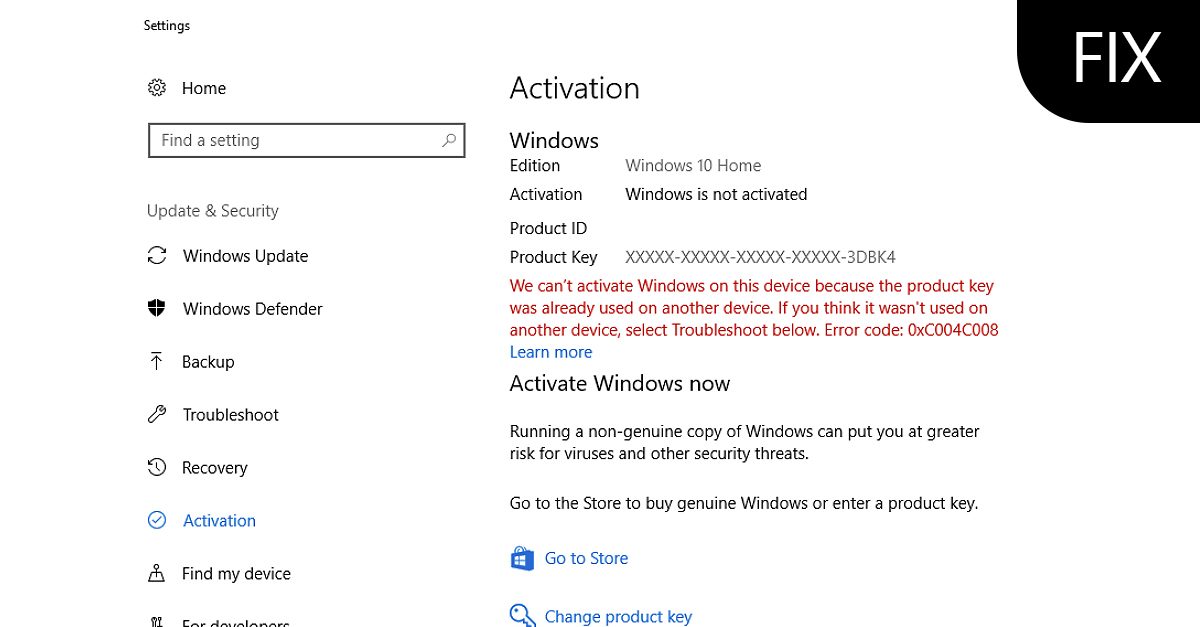
Task: Switch to the 'Recovery' settings section
Action: (214, 468)
